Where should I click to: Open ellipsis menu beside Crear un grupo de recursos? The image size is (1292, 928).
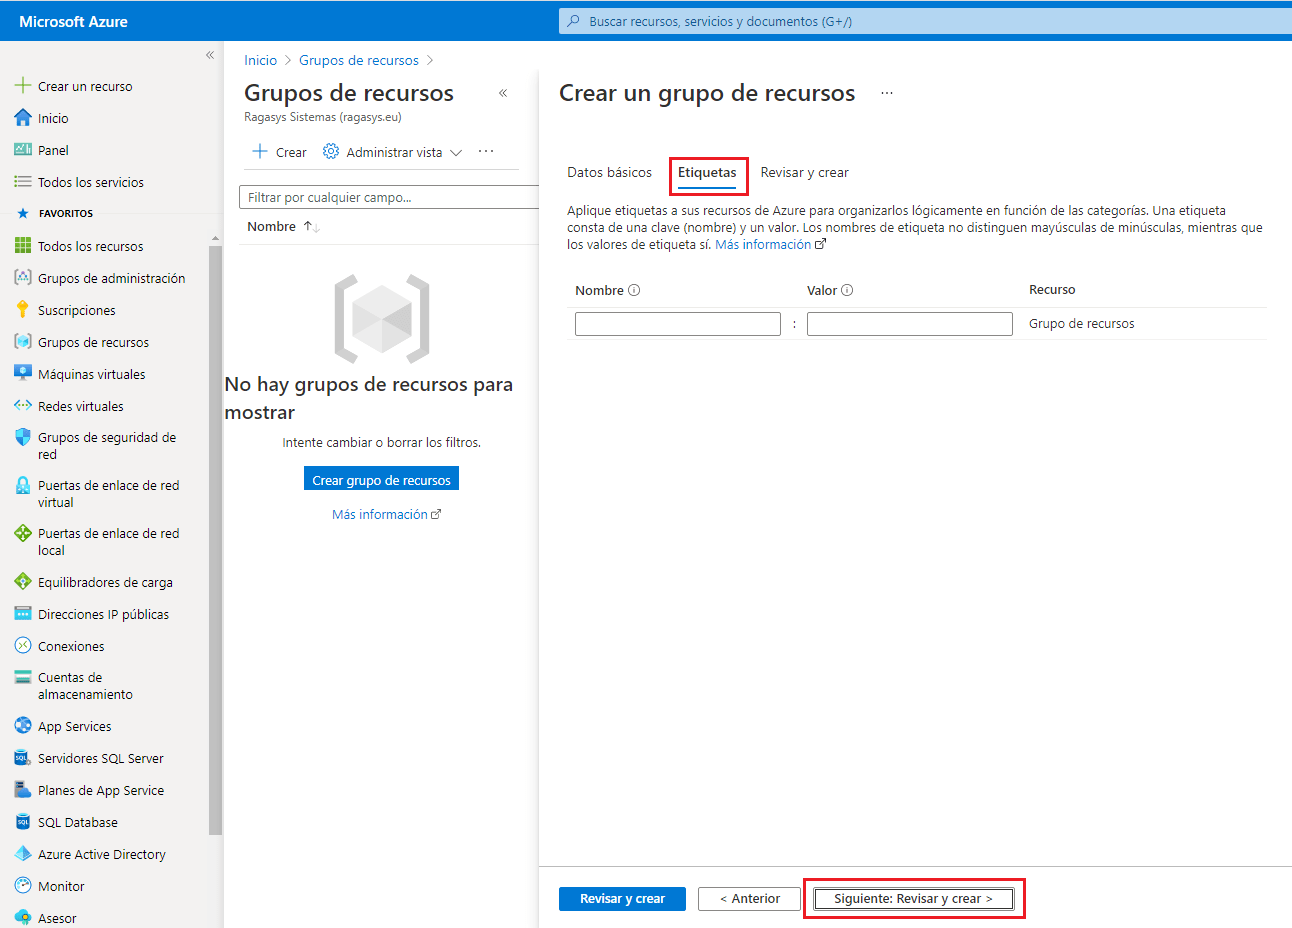tap(887, 93)
